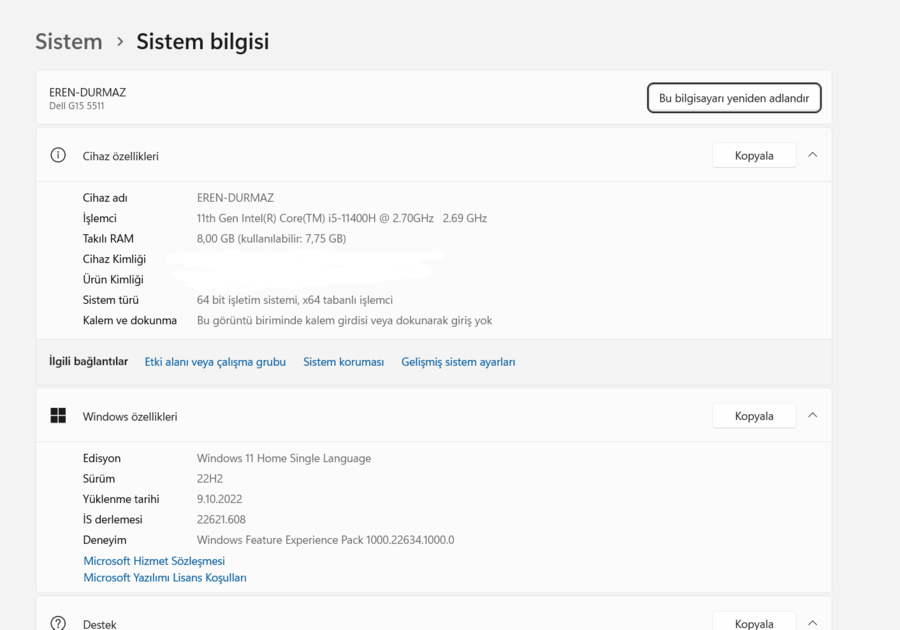Click the İlgili bağlantılar label
The width and height of the screenshot is (900, 630).
[88, 361]
